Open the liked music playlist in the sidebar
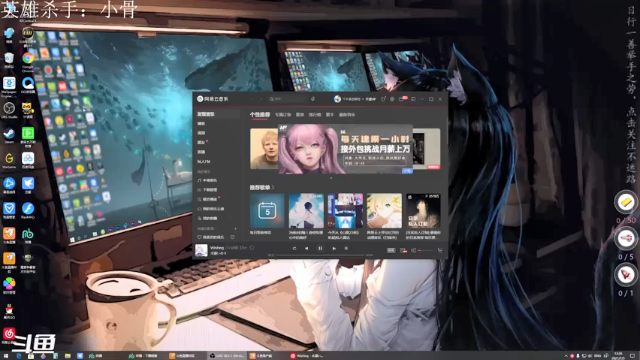Image resolution: width=640 pixels, height=360 pixels. pyautogui.click(x=212, y=237)
